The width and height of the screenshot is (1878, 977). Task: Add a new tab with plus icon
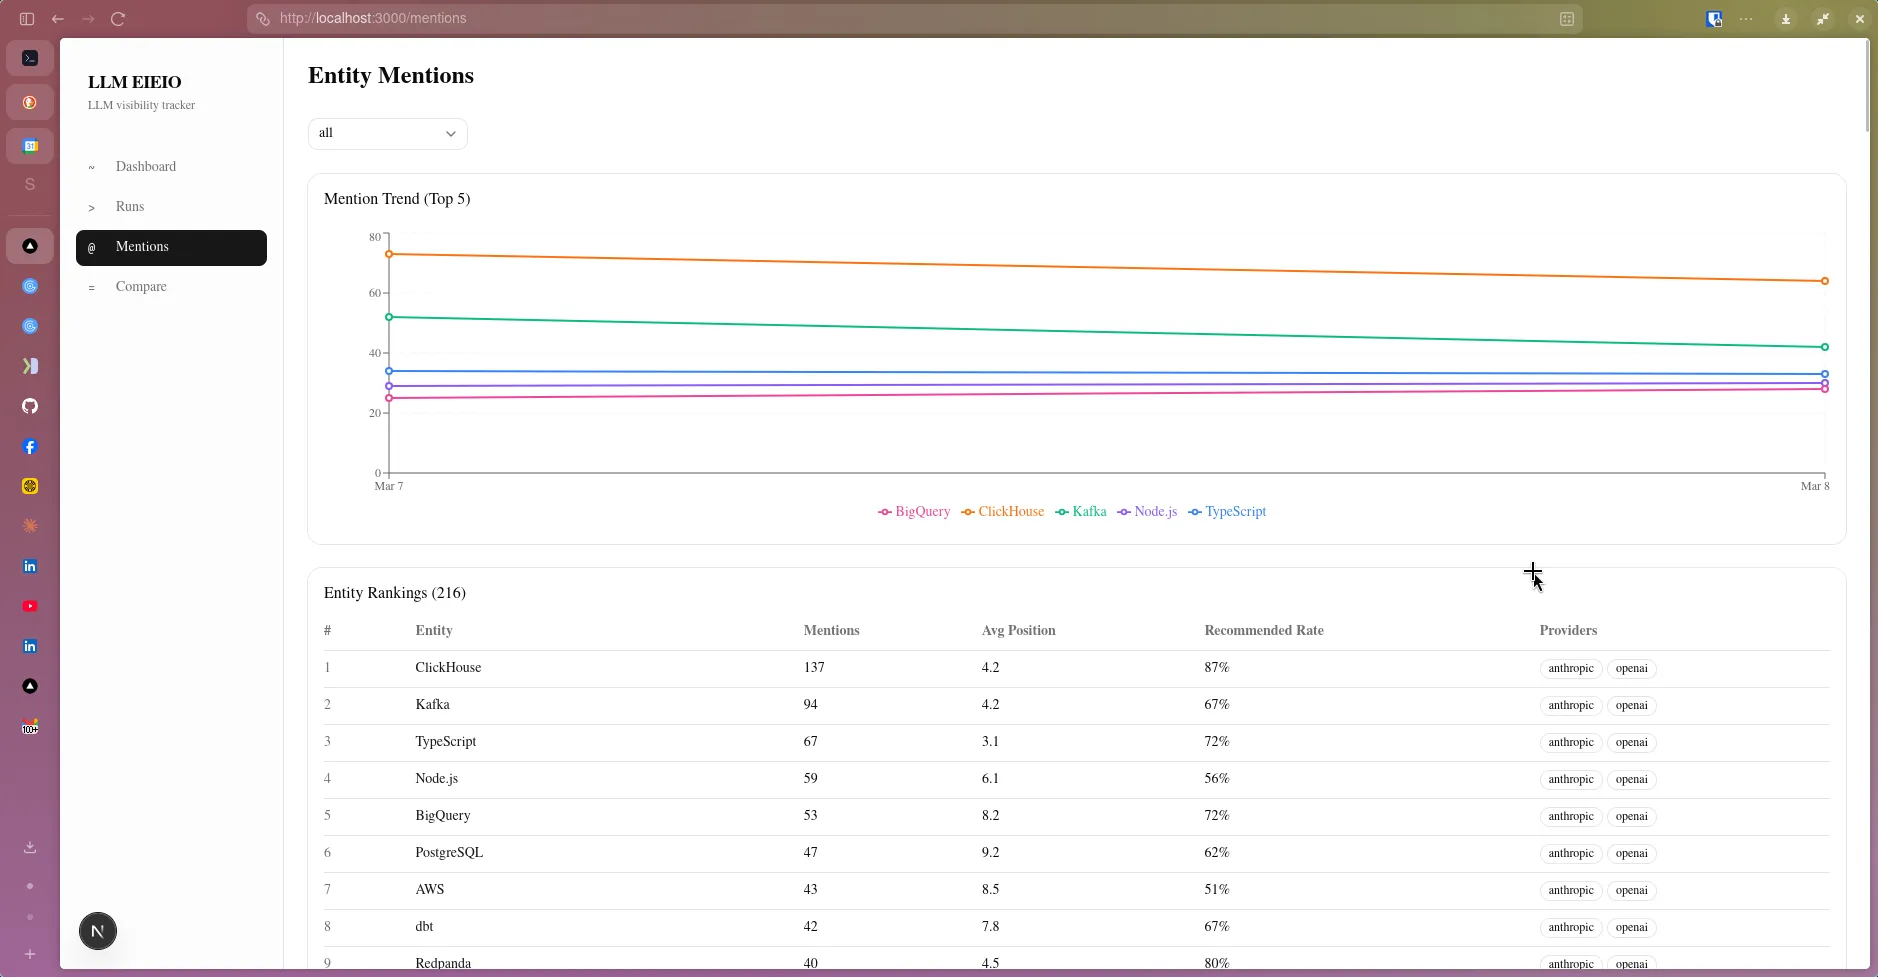click(30, 954)
